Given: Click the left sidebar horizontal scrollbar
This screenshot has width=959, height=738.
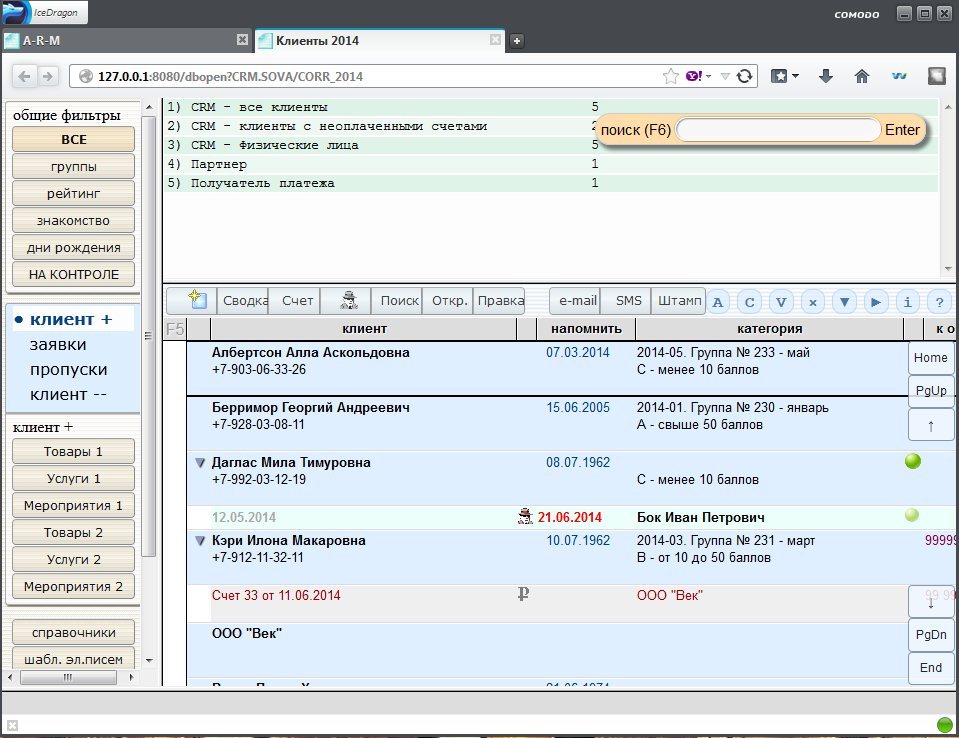Looking at the screenshot, I should (x=68, y=677).
